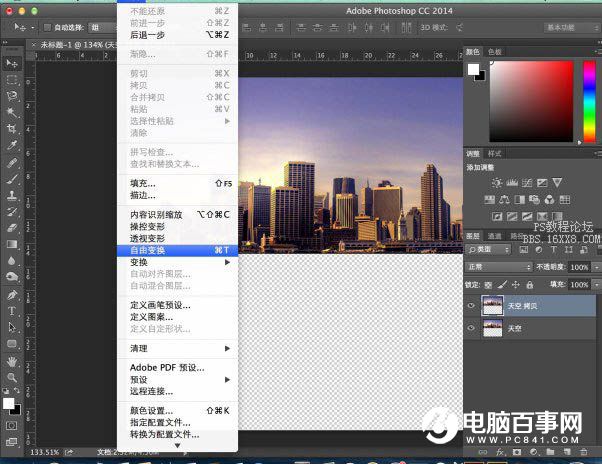
Task: Add a Brightness/Contrast adjustment
Action: tap(497, 183)
